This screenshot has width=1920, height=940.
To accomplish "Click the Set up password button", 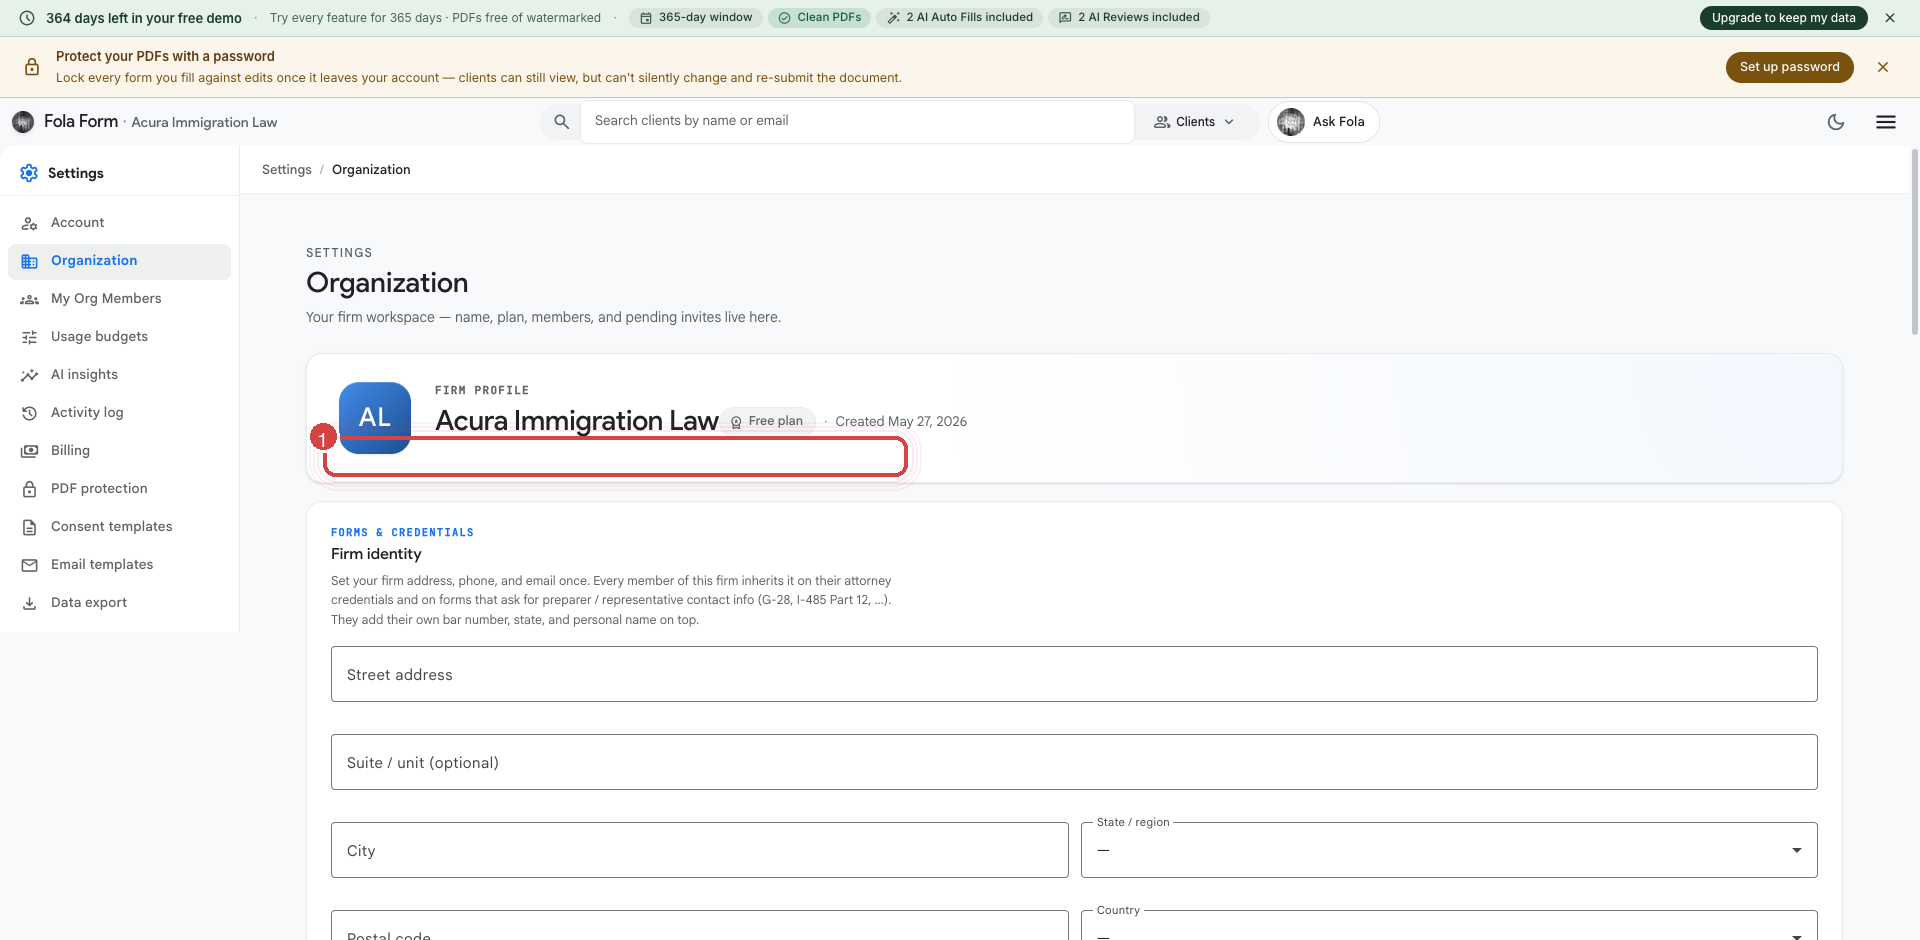I will click(1789, 67).
